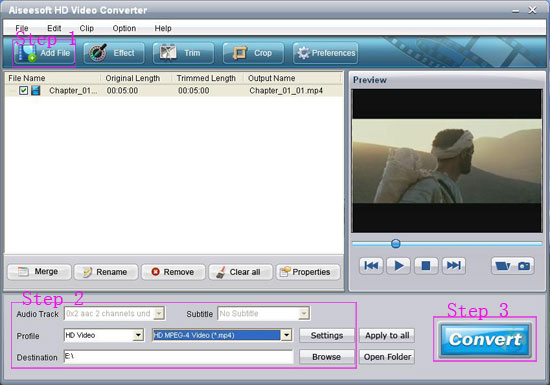Select the Chapter_01_01.mp4 output name
Viewport: 550px width, 385px height.
(286, 91)
